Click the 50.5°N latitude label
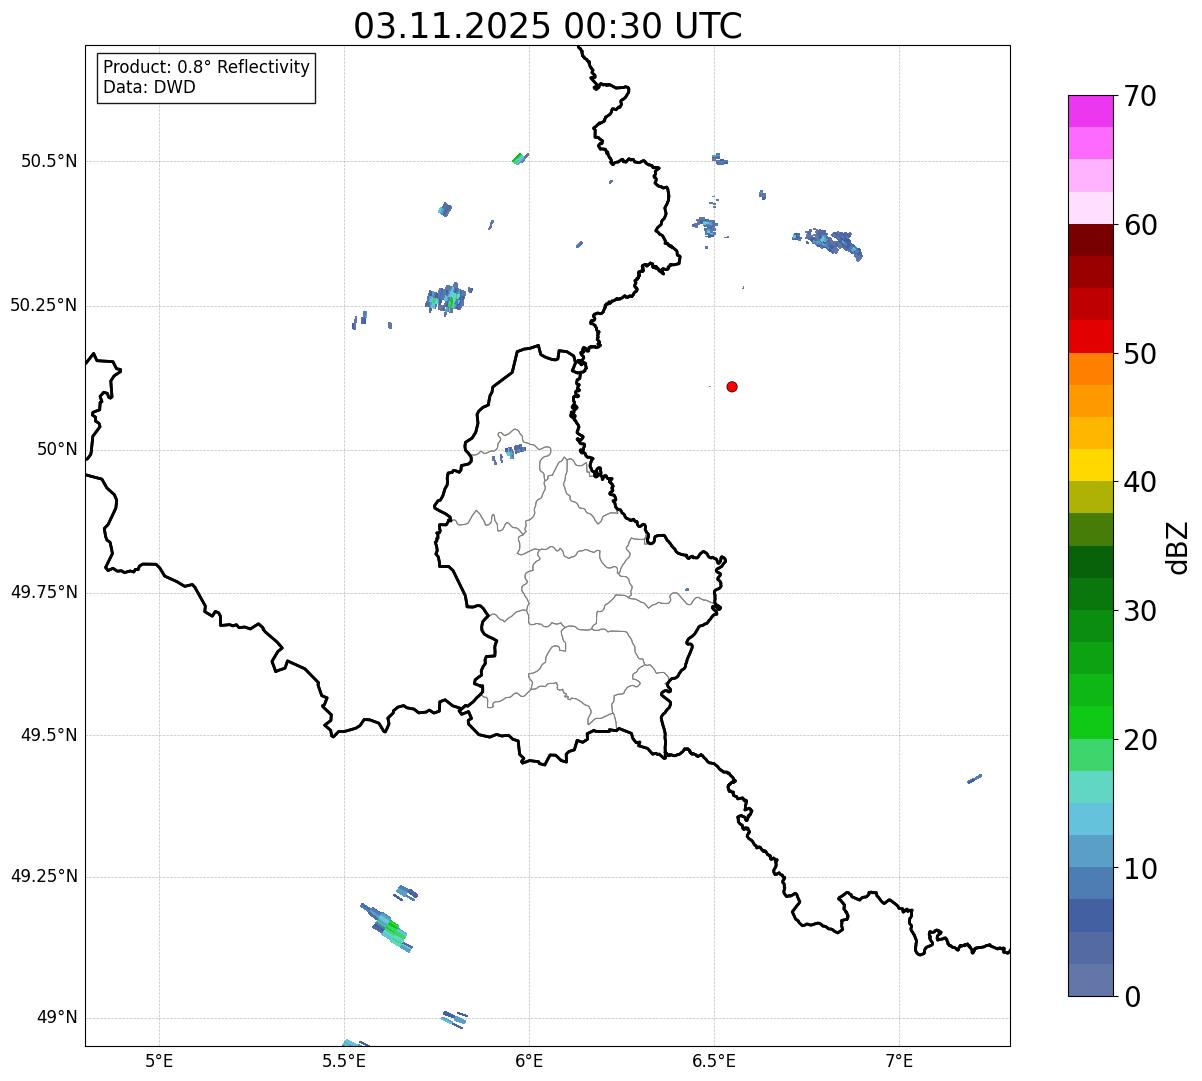1202x1081 pixels. pos(48,161)
